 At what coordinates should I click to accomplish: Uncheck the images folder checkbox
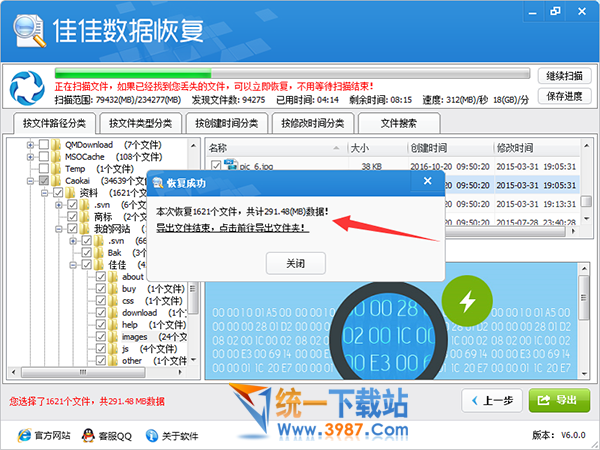(x=101, y=337)
